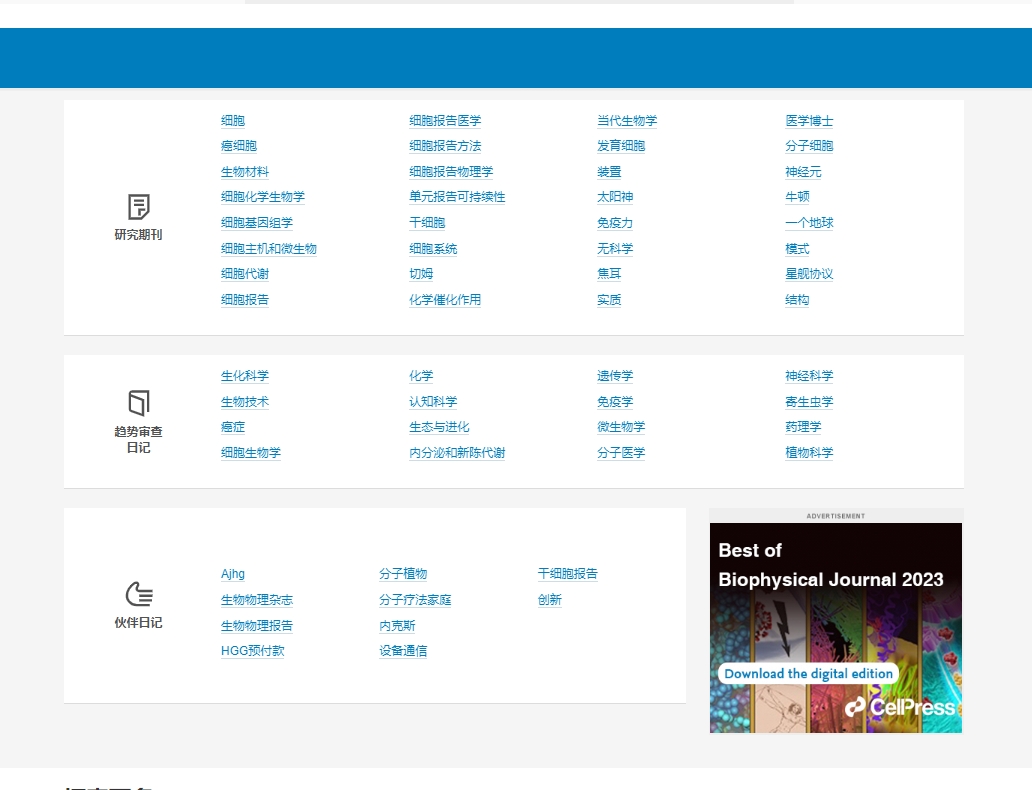Open the 神经元 link

coord(803,172)
